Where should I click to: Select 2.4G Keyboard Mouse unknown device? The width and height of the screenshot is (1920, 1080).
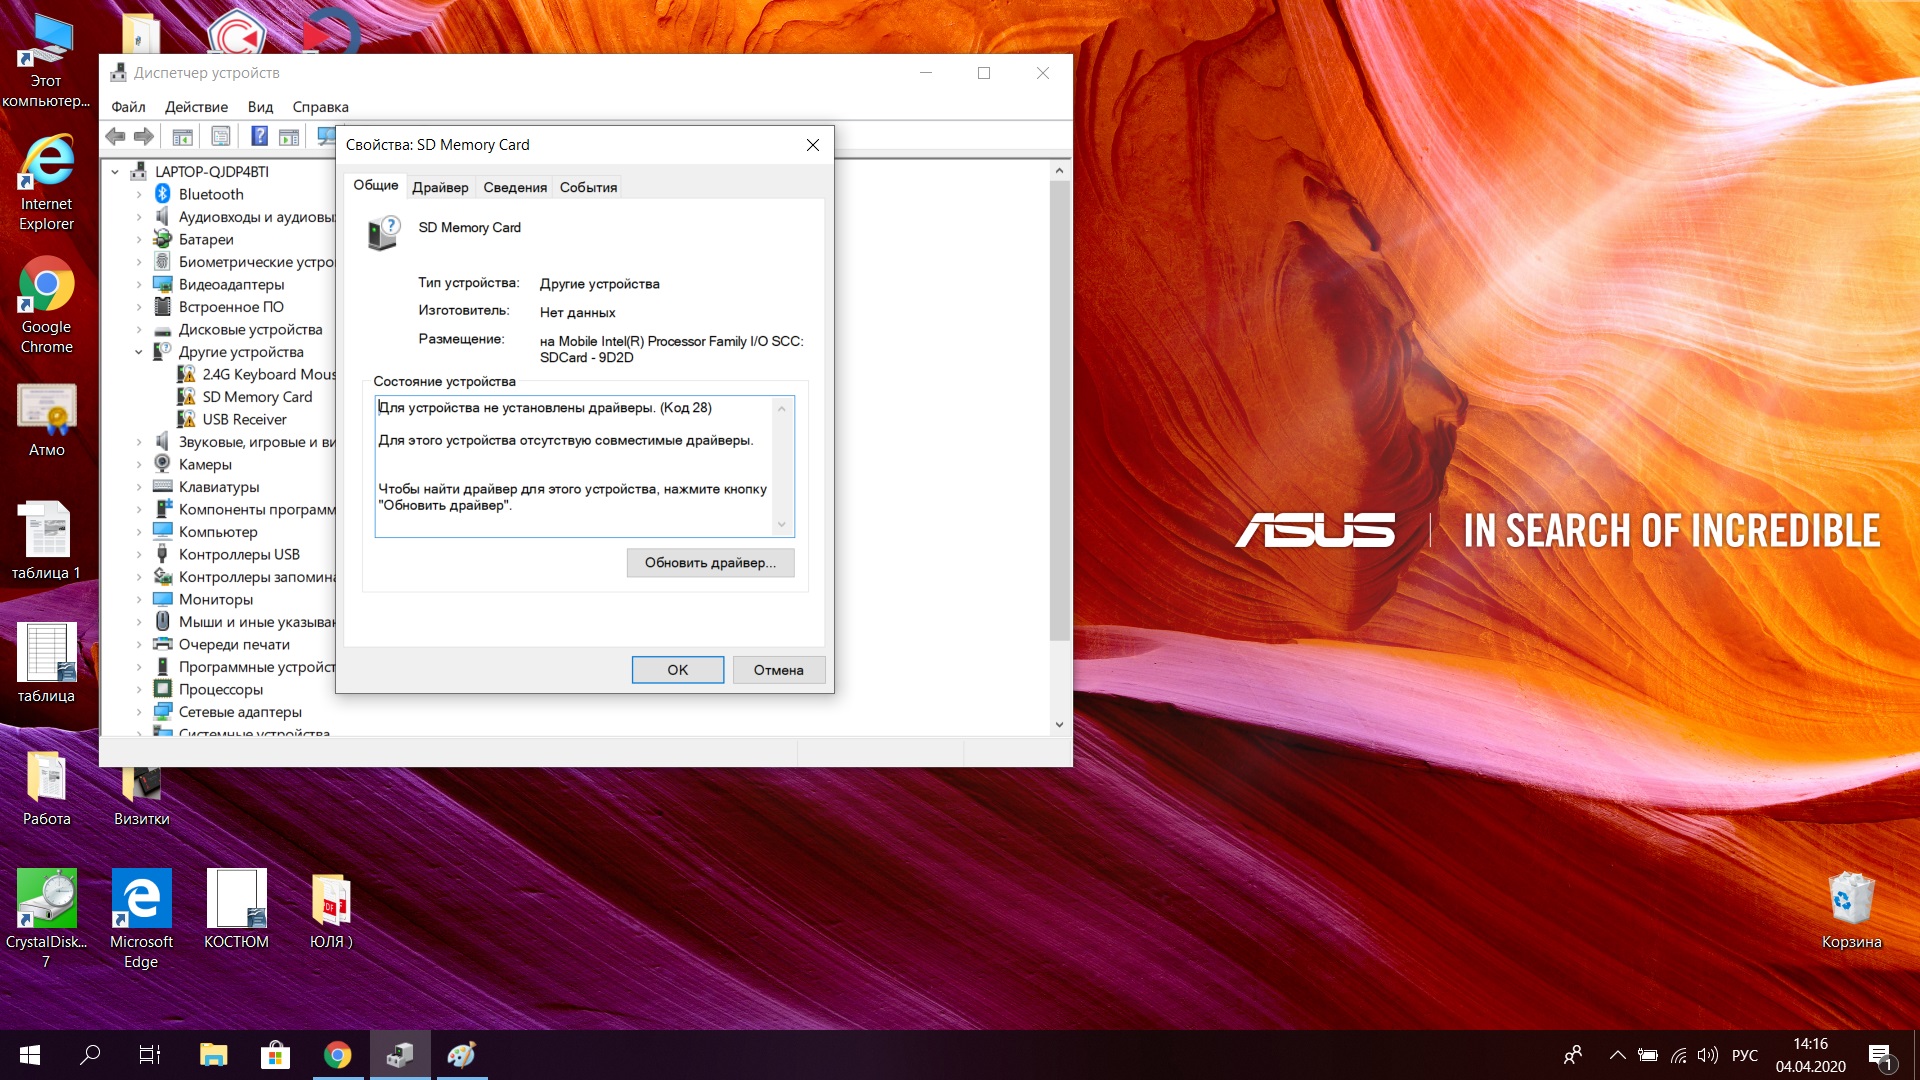[x=269, y=374]
